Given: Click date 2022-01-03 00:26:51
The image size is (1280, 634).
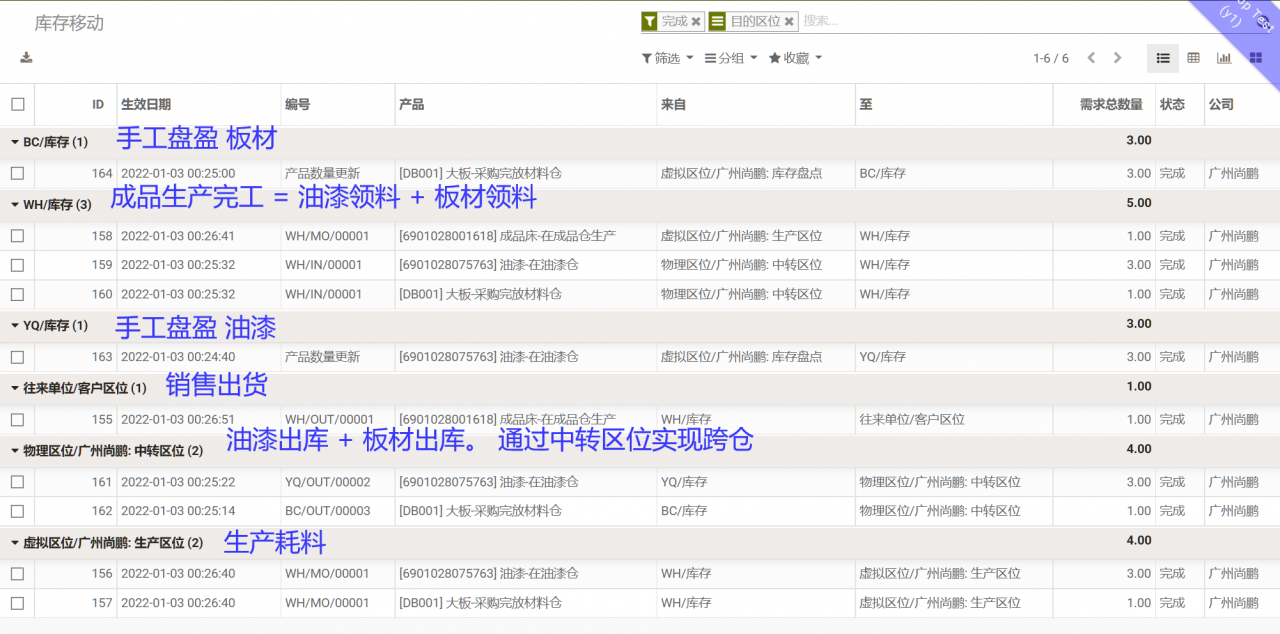Looking at the screenshot, I should pos(178,419).
